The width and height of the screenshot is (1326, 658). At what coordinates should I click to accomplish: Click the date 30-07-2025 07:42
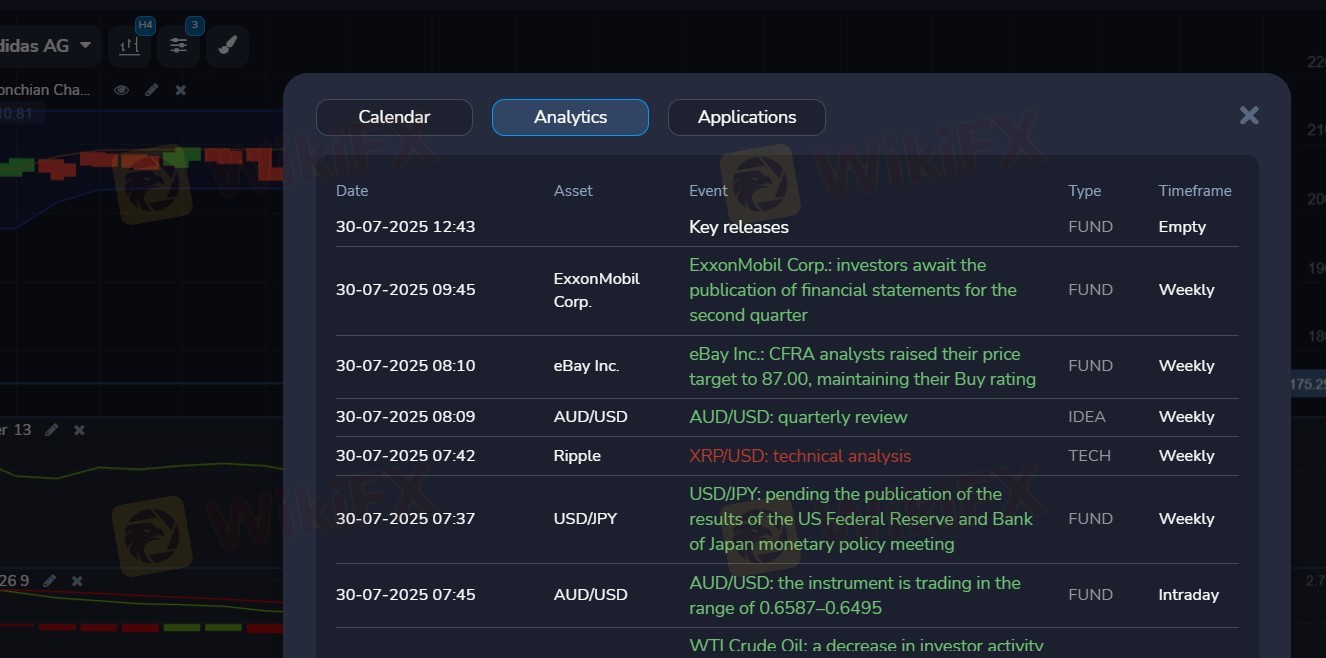pyautogui.click(x=406, y=456)
